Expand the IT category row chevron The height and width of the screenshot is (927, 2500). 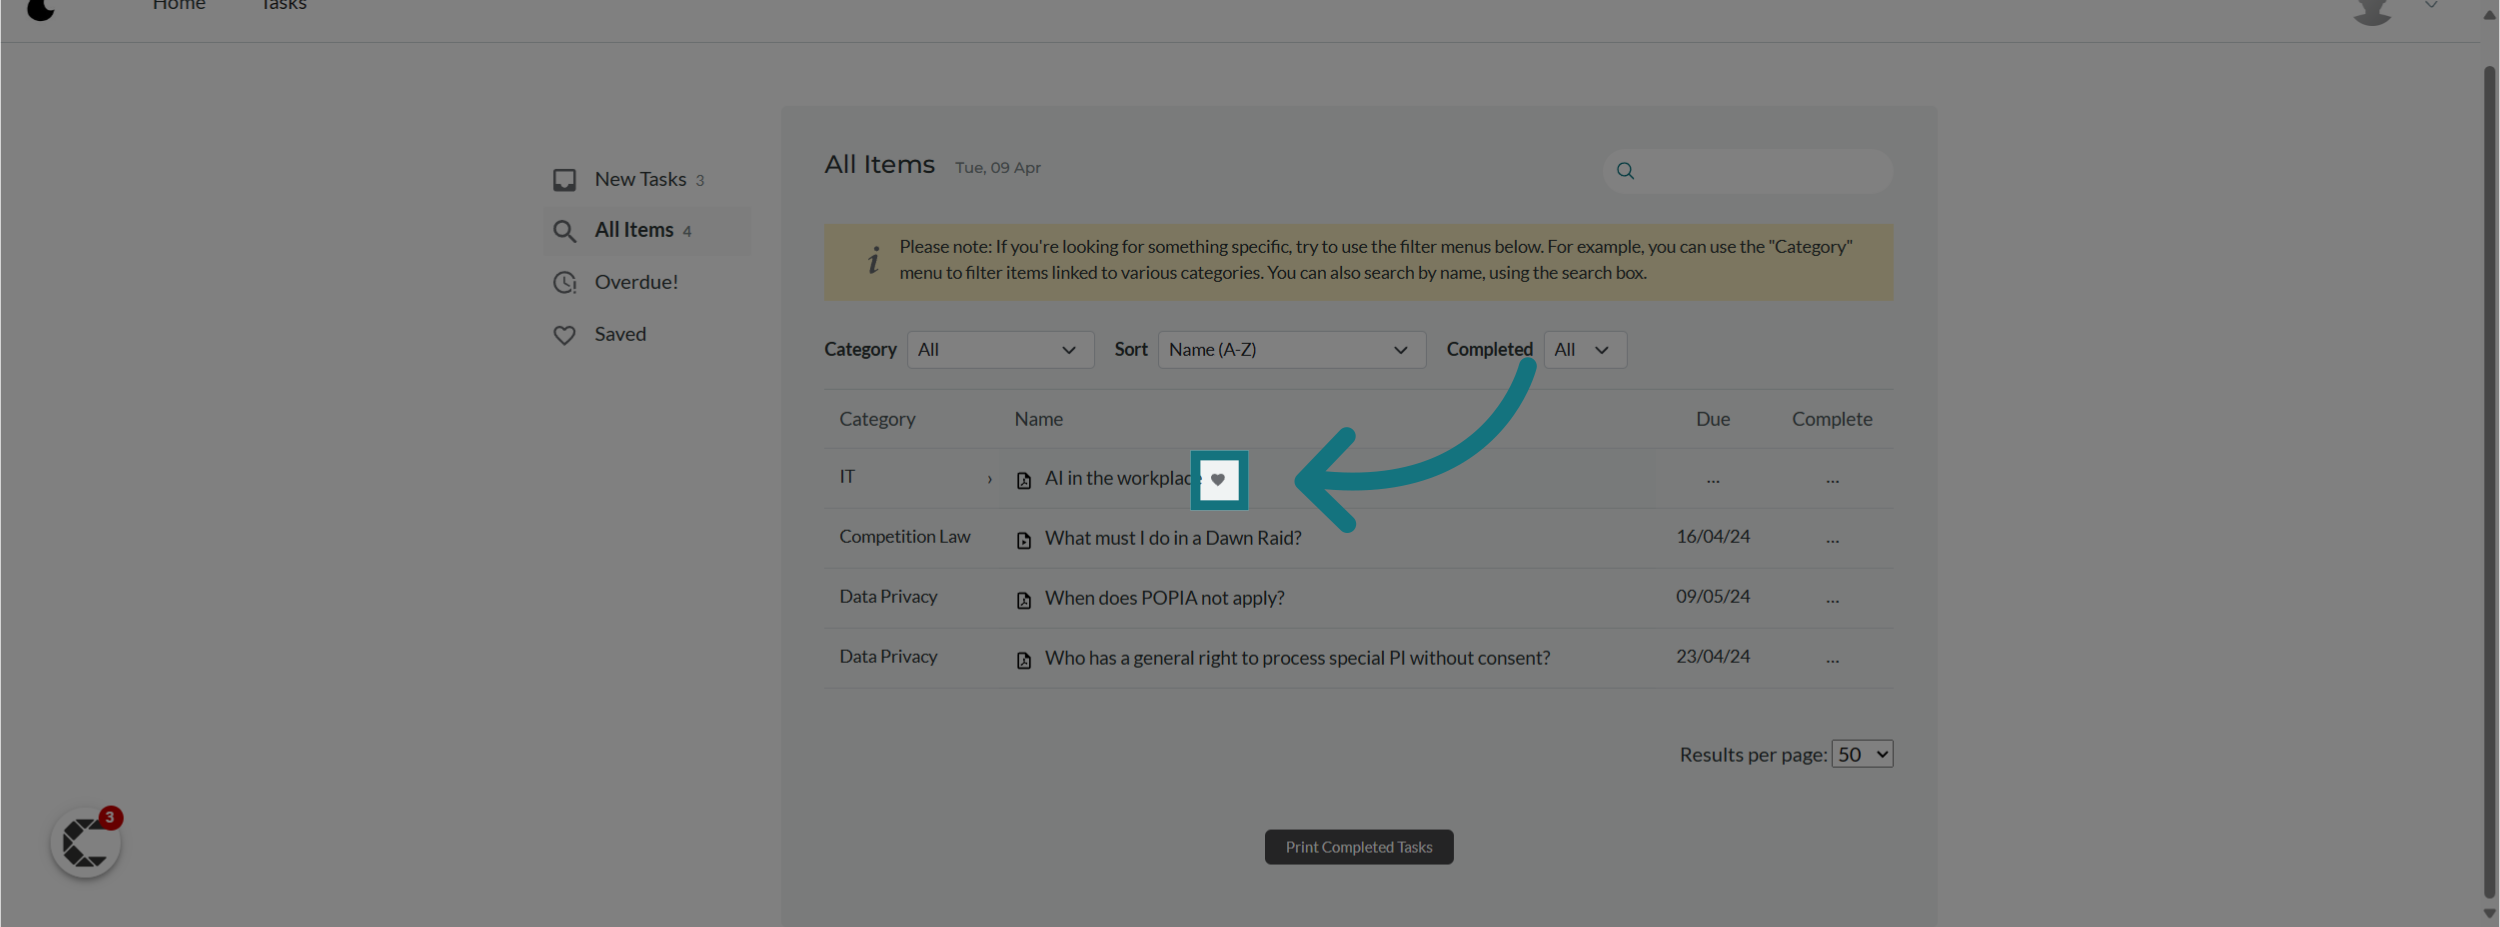click(989, 479)
